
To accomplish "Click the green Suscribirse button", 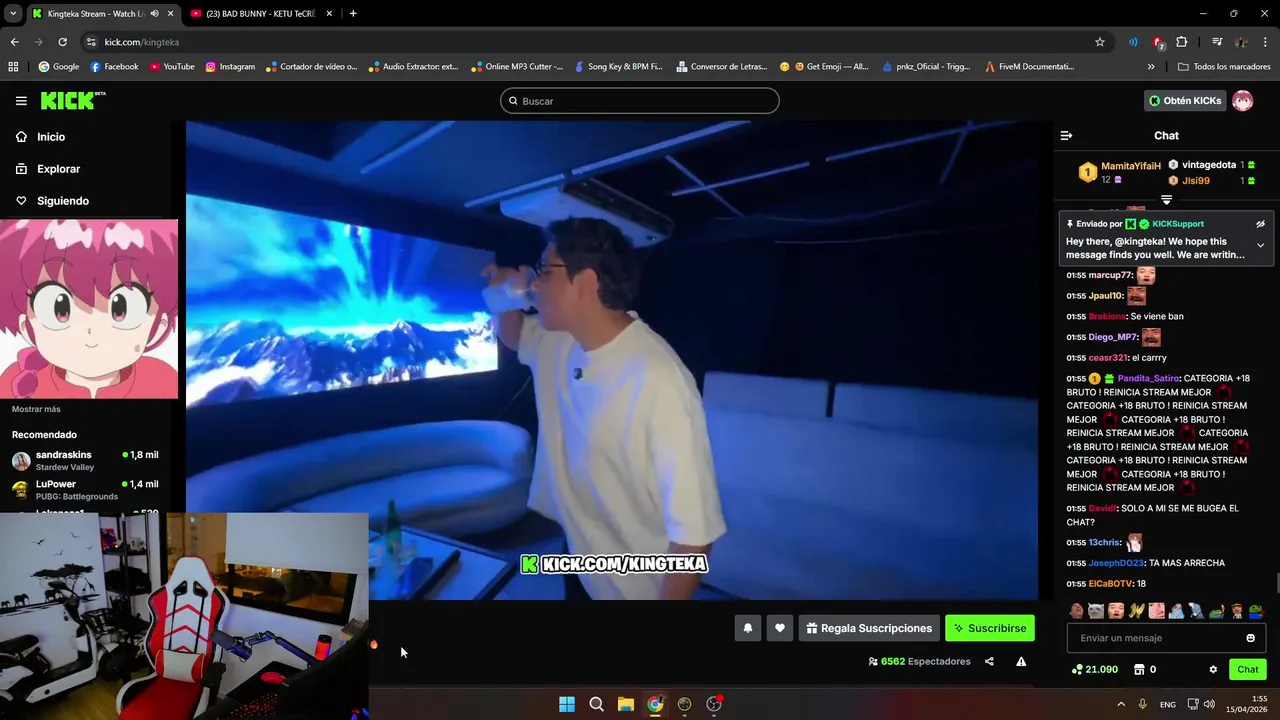I will (x=990, y=628).
